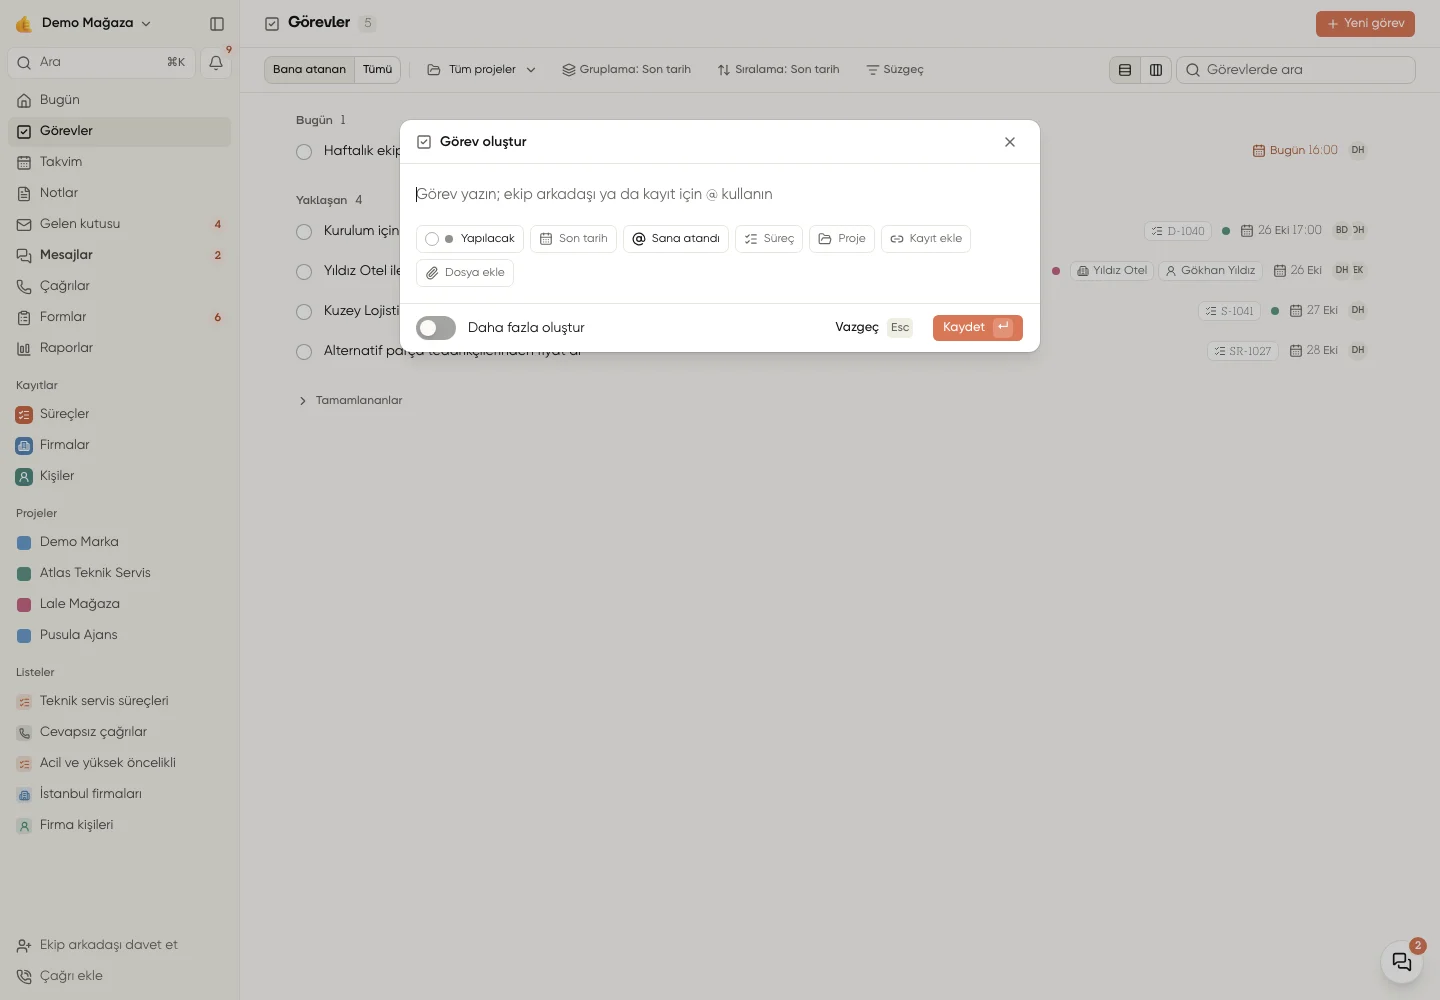Screen dimensions: 1440x1000
Task: Close the Görev oluştur dialog
Action: coord(1010,142)
